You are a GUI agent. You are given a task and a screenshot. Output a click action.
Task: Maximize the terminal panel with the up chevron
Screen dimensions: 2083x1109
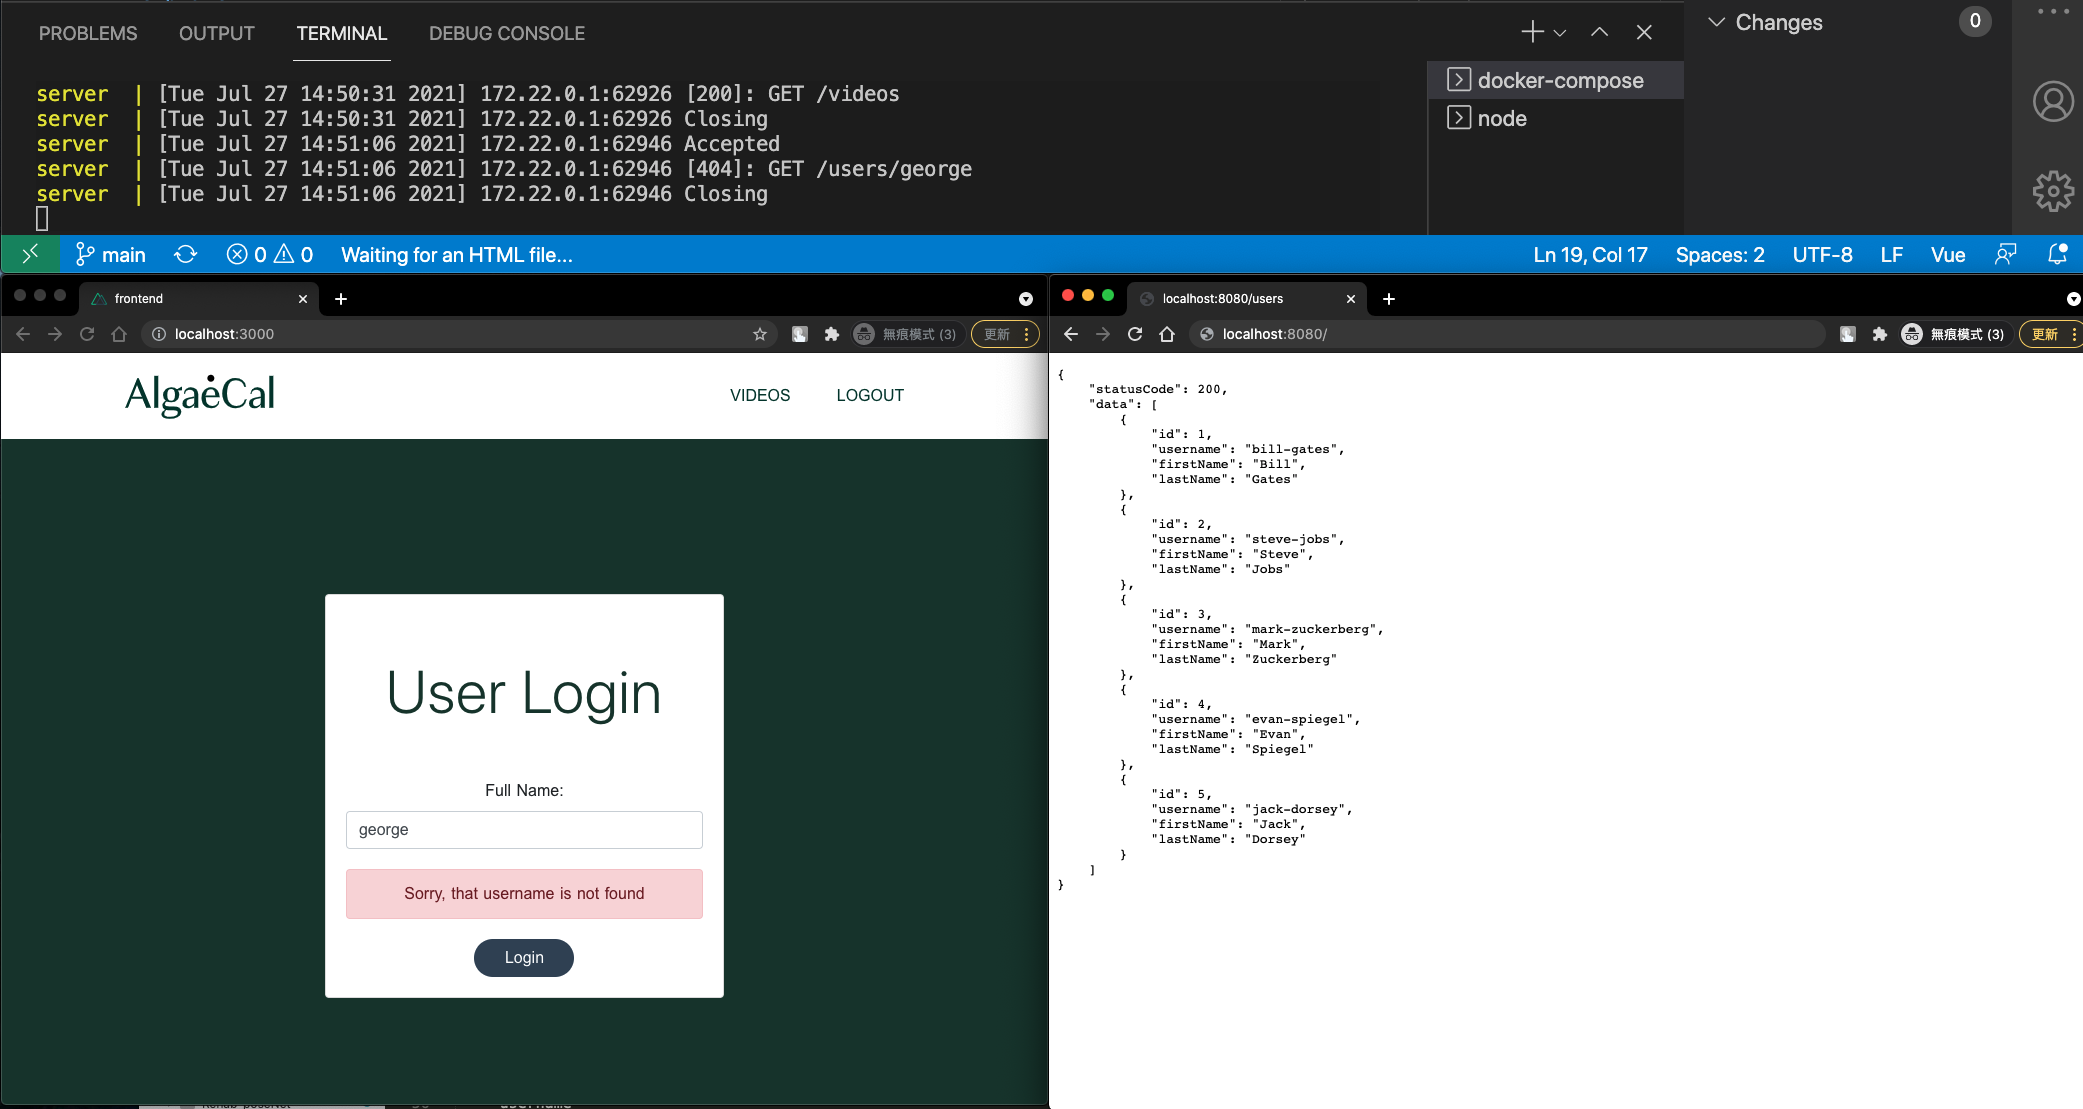[x=1600, y=32]
